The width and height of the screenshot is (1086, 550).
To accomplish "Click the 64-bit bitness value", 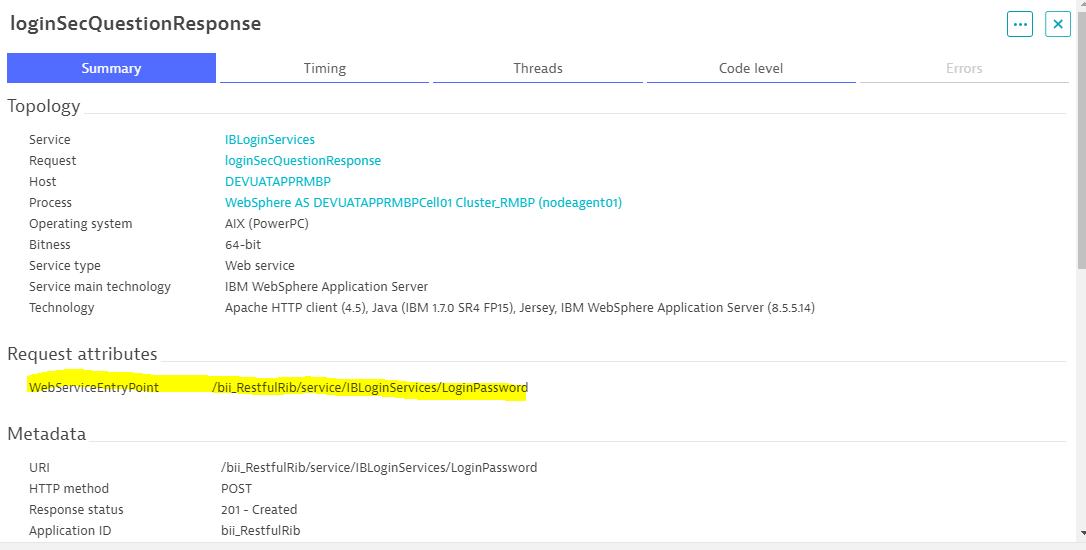I will pos(243,245).
